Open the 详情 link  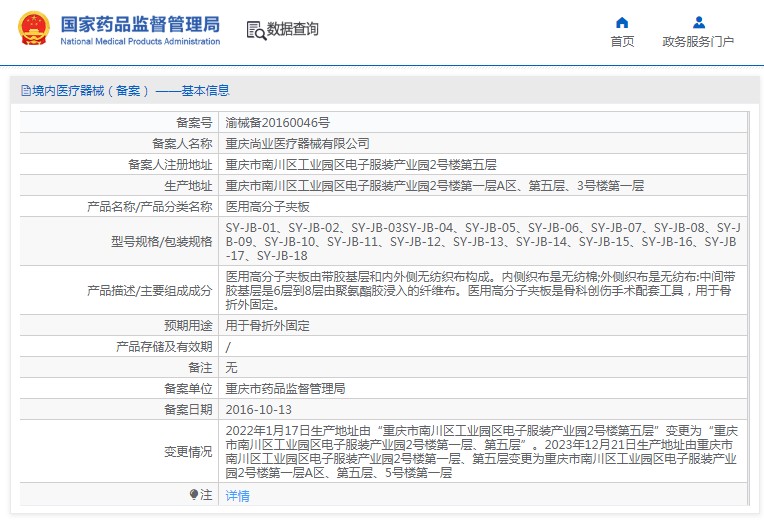click(x=238, y=496)
